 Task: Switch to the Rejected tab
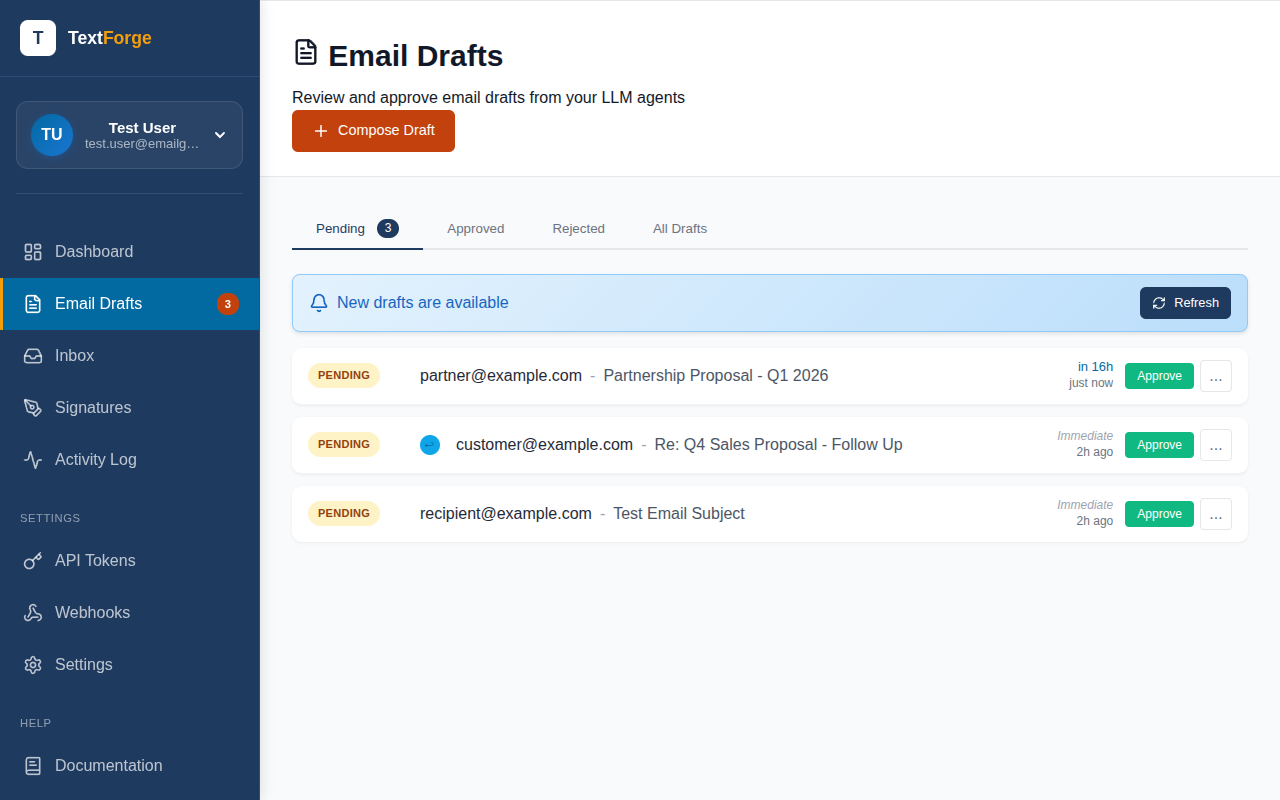point(579,229)
